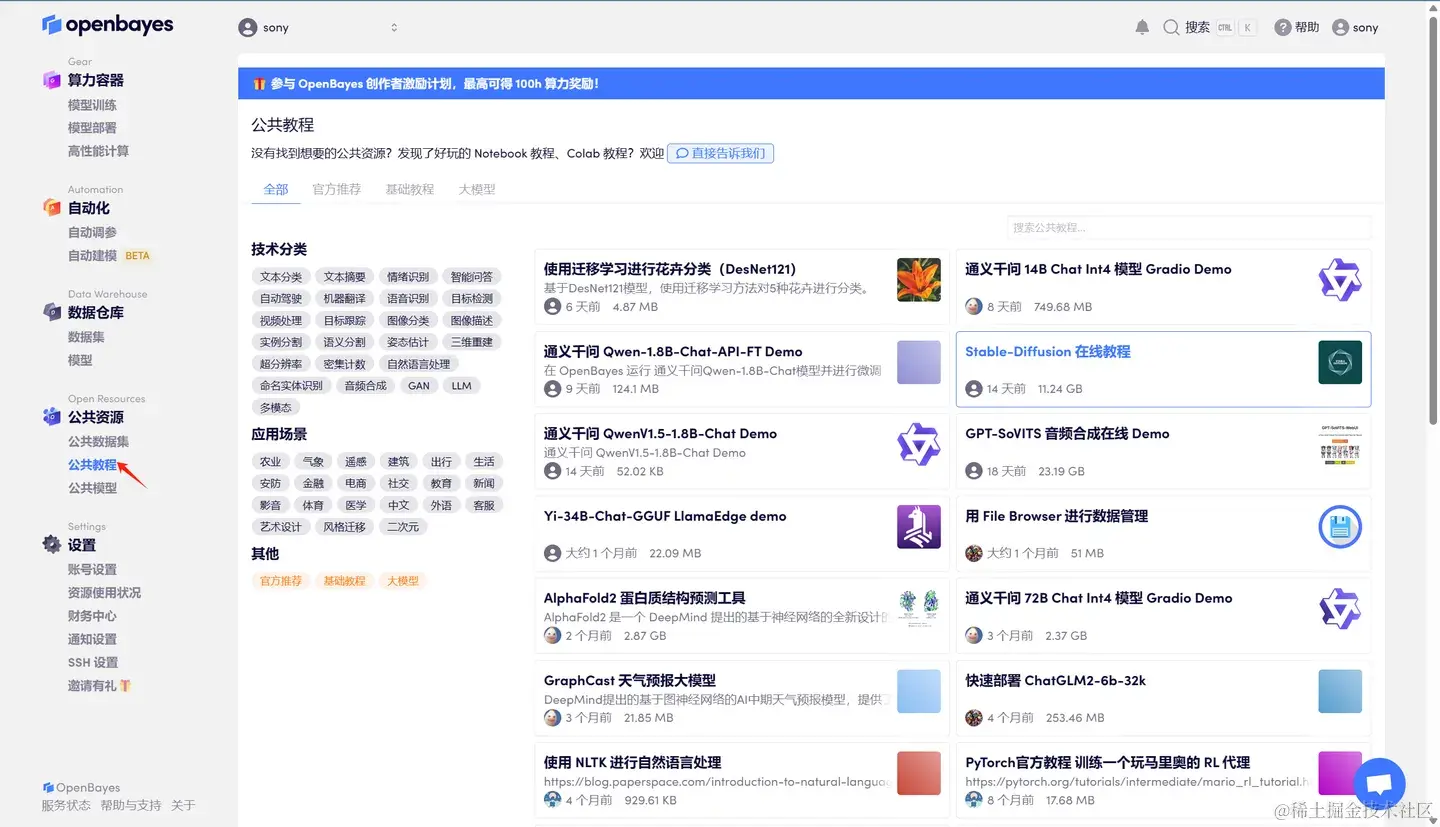Click the Qwen logo of QwenV1.5-1.8B card
The height and width of the screenshot is (827, 1440).
[919, 444]
